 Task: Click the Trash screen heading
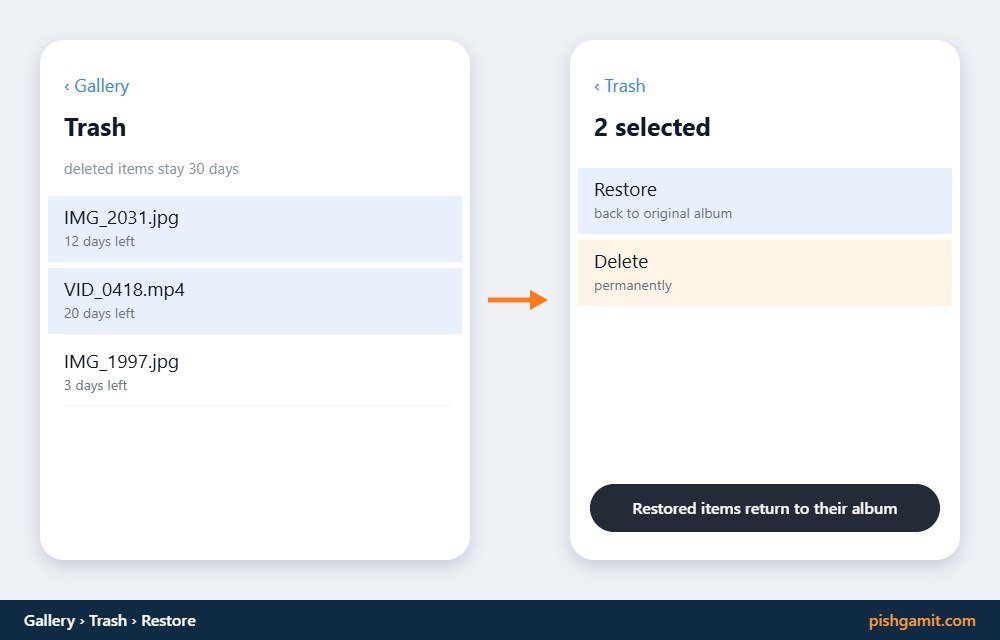click(95, 127)
